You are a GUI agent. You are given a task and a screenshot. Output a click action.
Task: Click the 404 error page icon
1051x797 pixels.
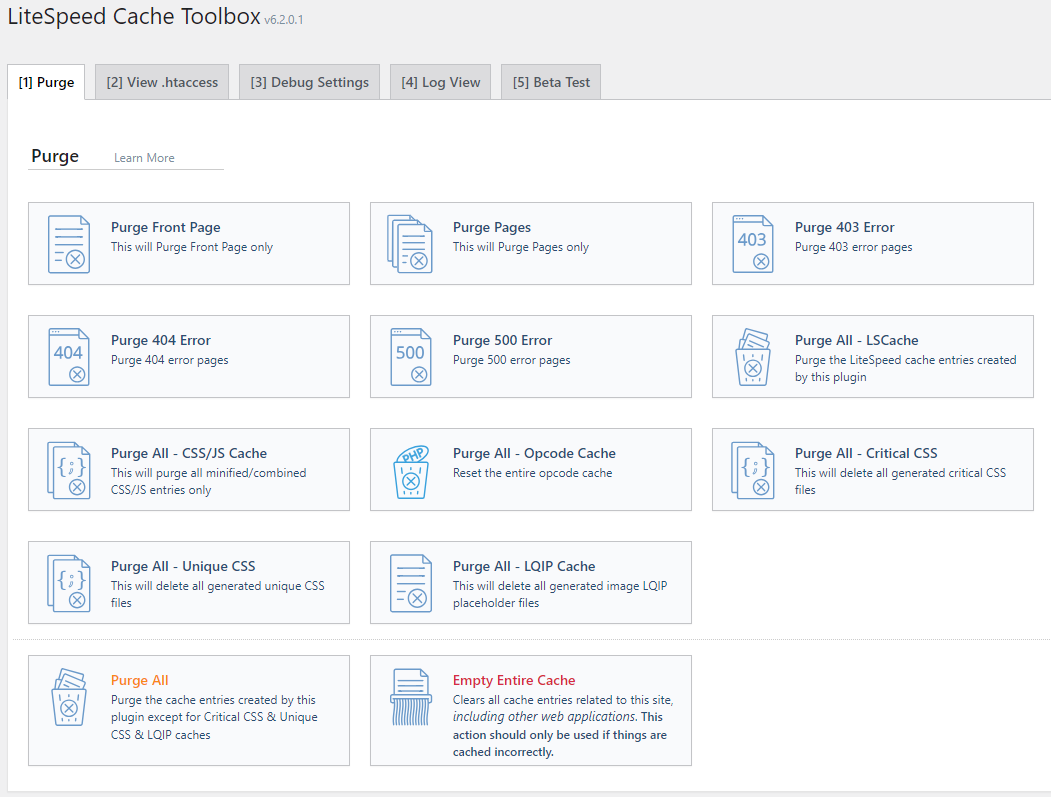(69, 357)
